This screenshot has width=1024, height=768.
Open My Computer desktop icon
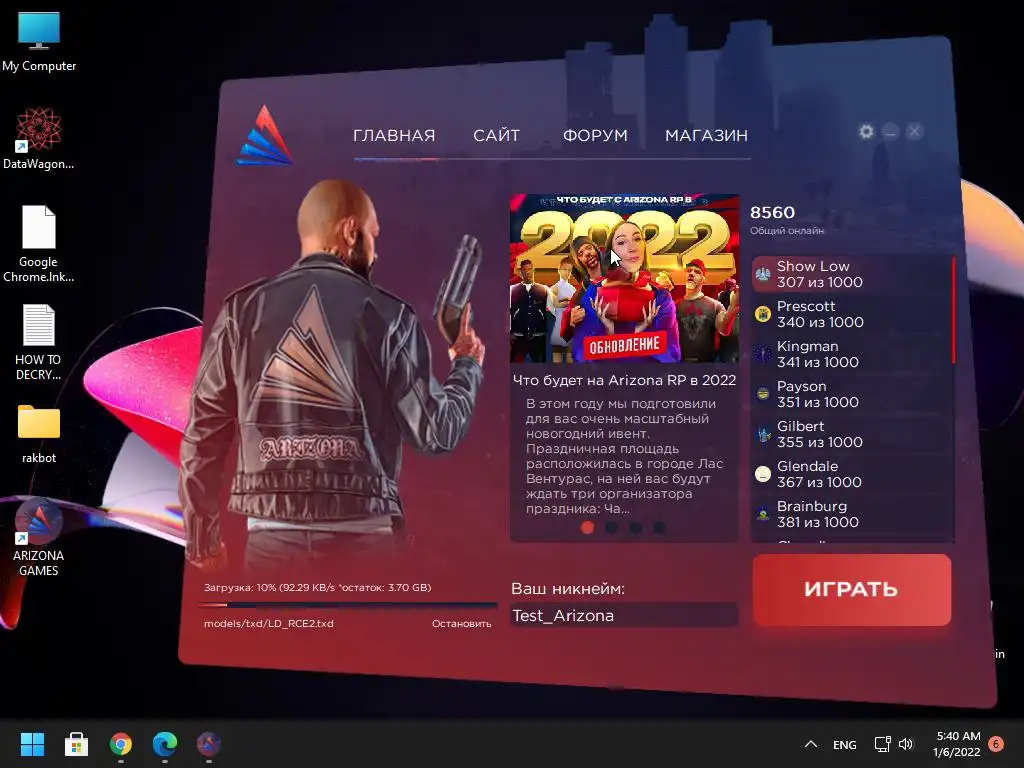tap(39, 41)
